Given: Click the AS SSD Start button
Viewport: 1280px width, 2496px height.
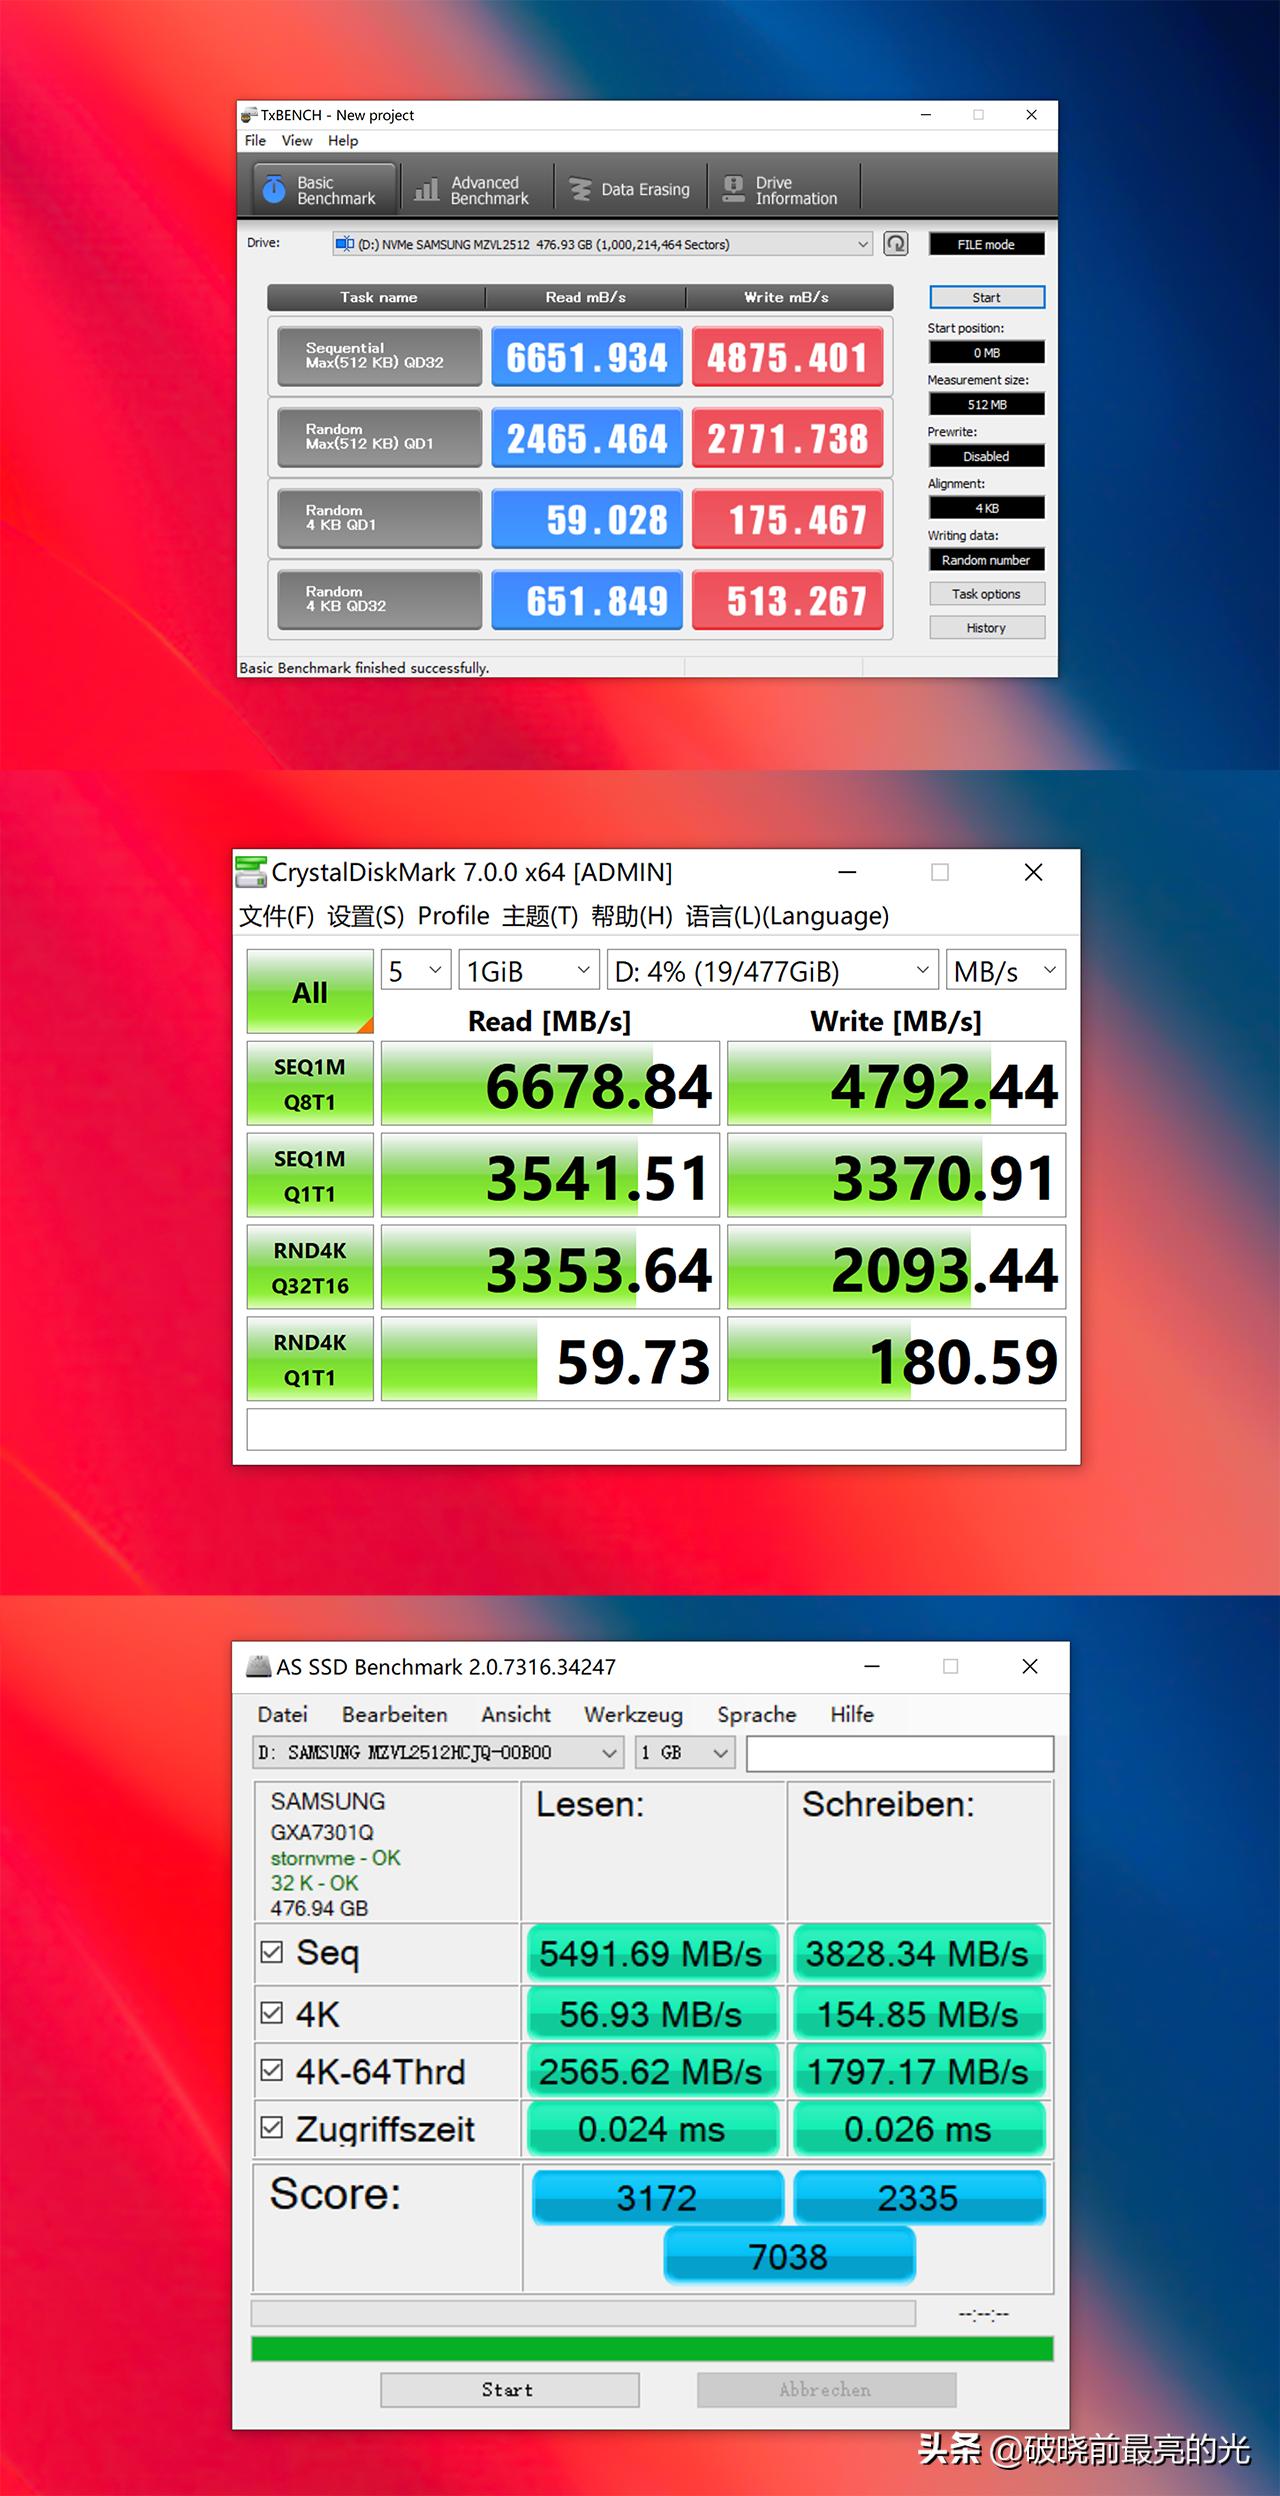Looking at the screenshot, I should (x=510, y=2390).
